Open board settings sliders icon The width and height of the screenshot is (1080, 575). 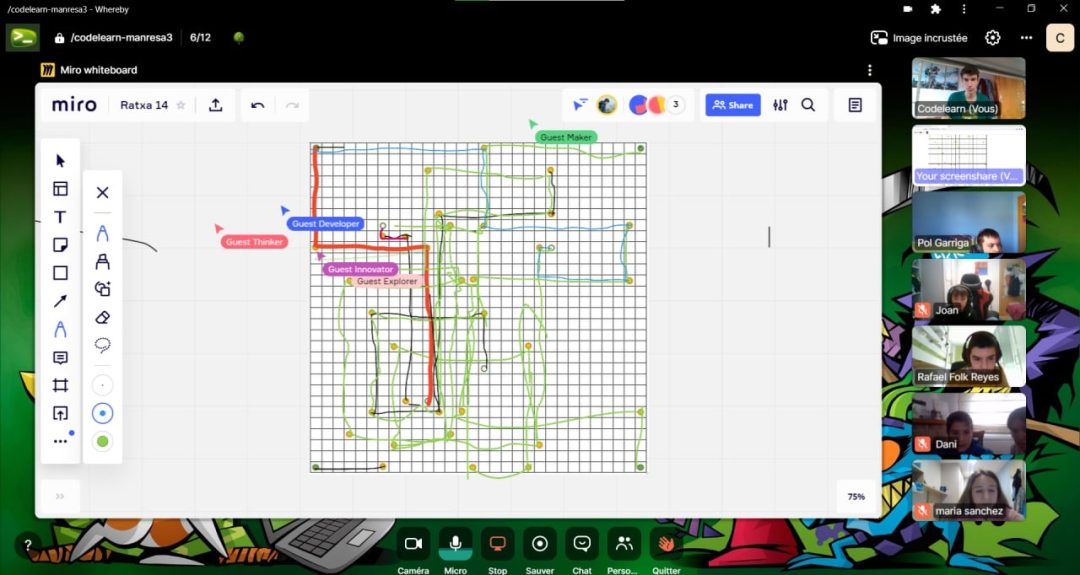pos(780,105)
